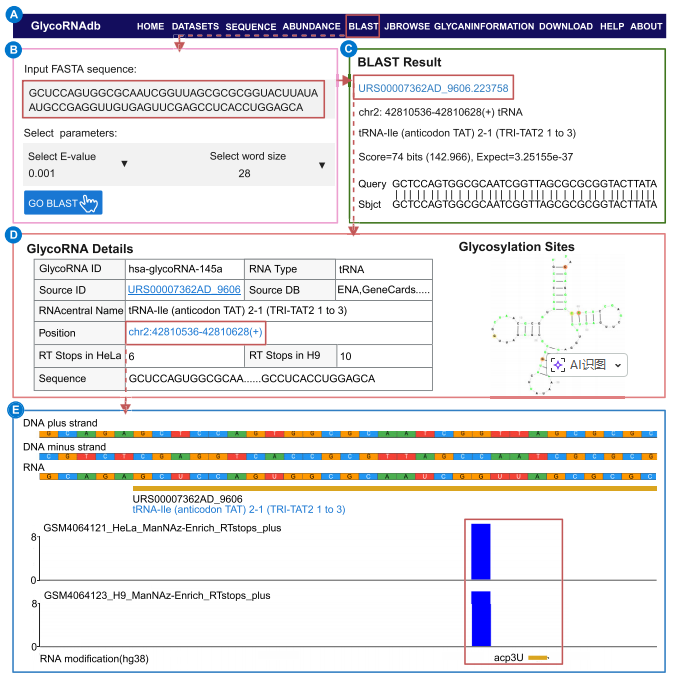
Task: Open the Select word size dropdown
Action: click(x=321, y=165)
